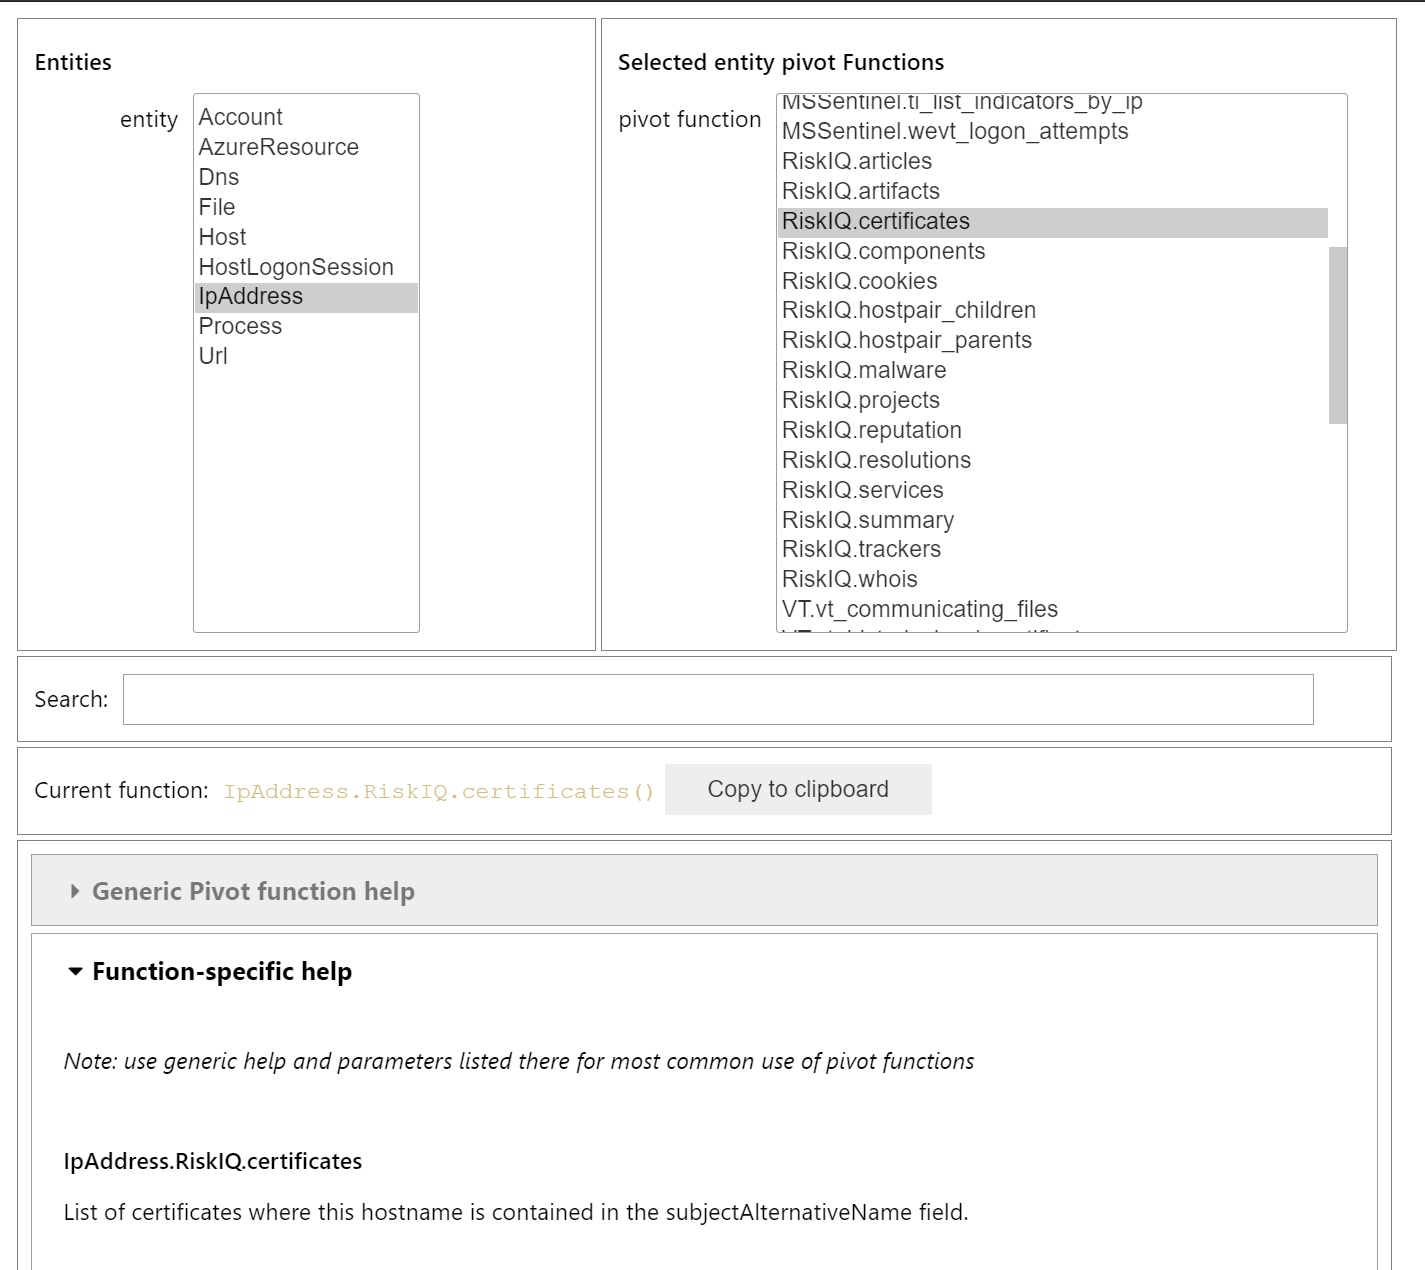Select Url entity
Screen dimensions: 1425x1270
pyautogui.click(x=306, y=357)
